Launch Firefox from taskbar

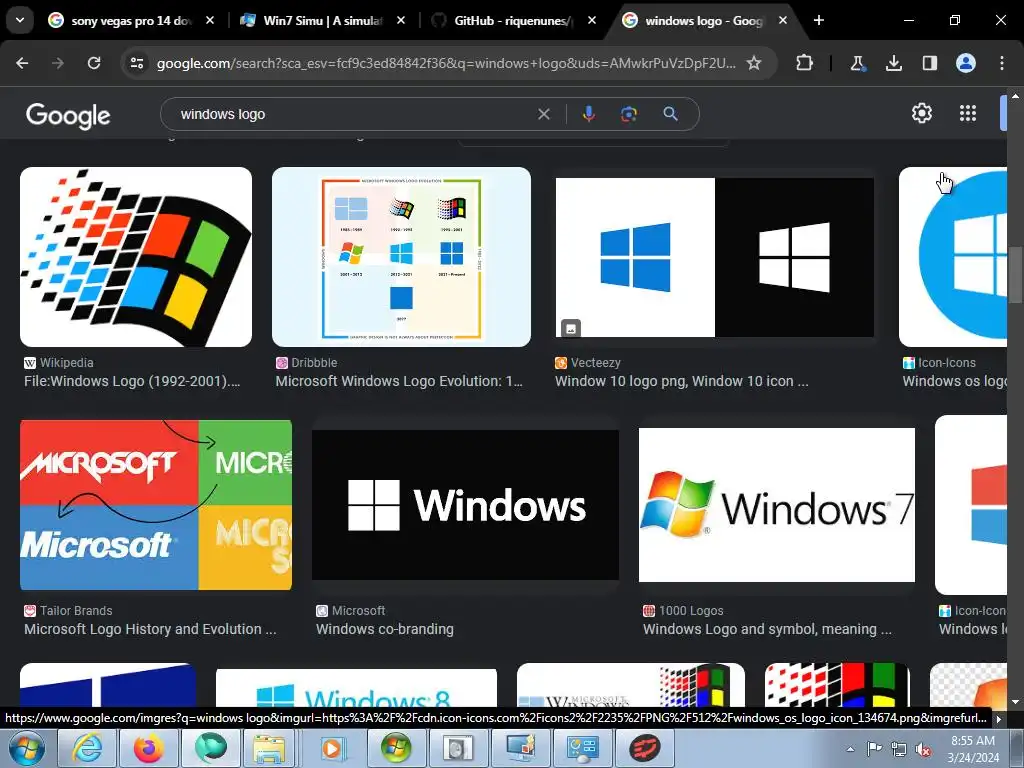pos(149,748)
